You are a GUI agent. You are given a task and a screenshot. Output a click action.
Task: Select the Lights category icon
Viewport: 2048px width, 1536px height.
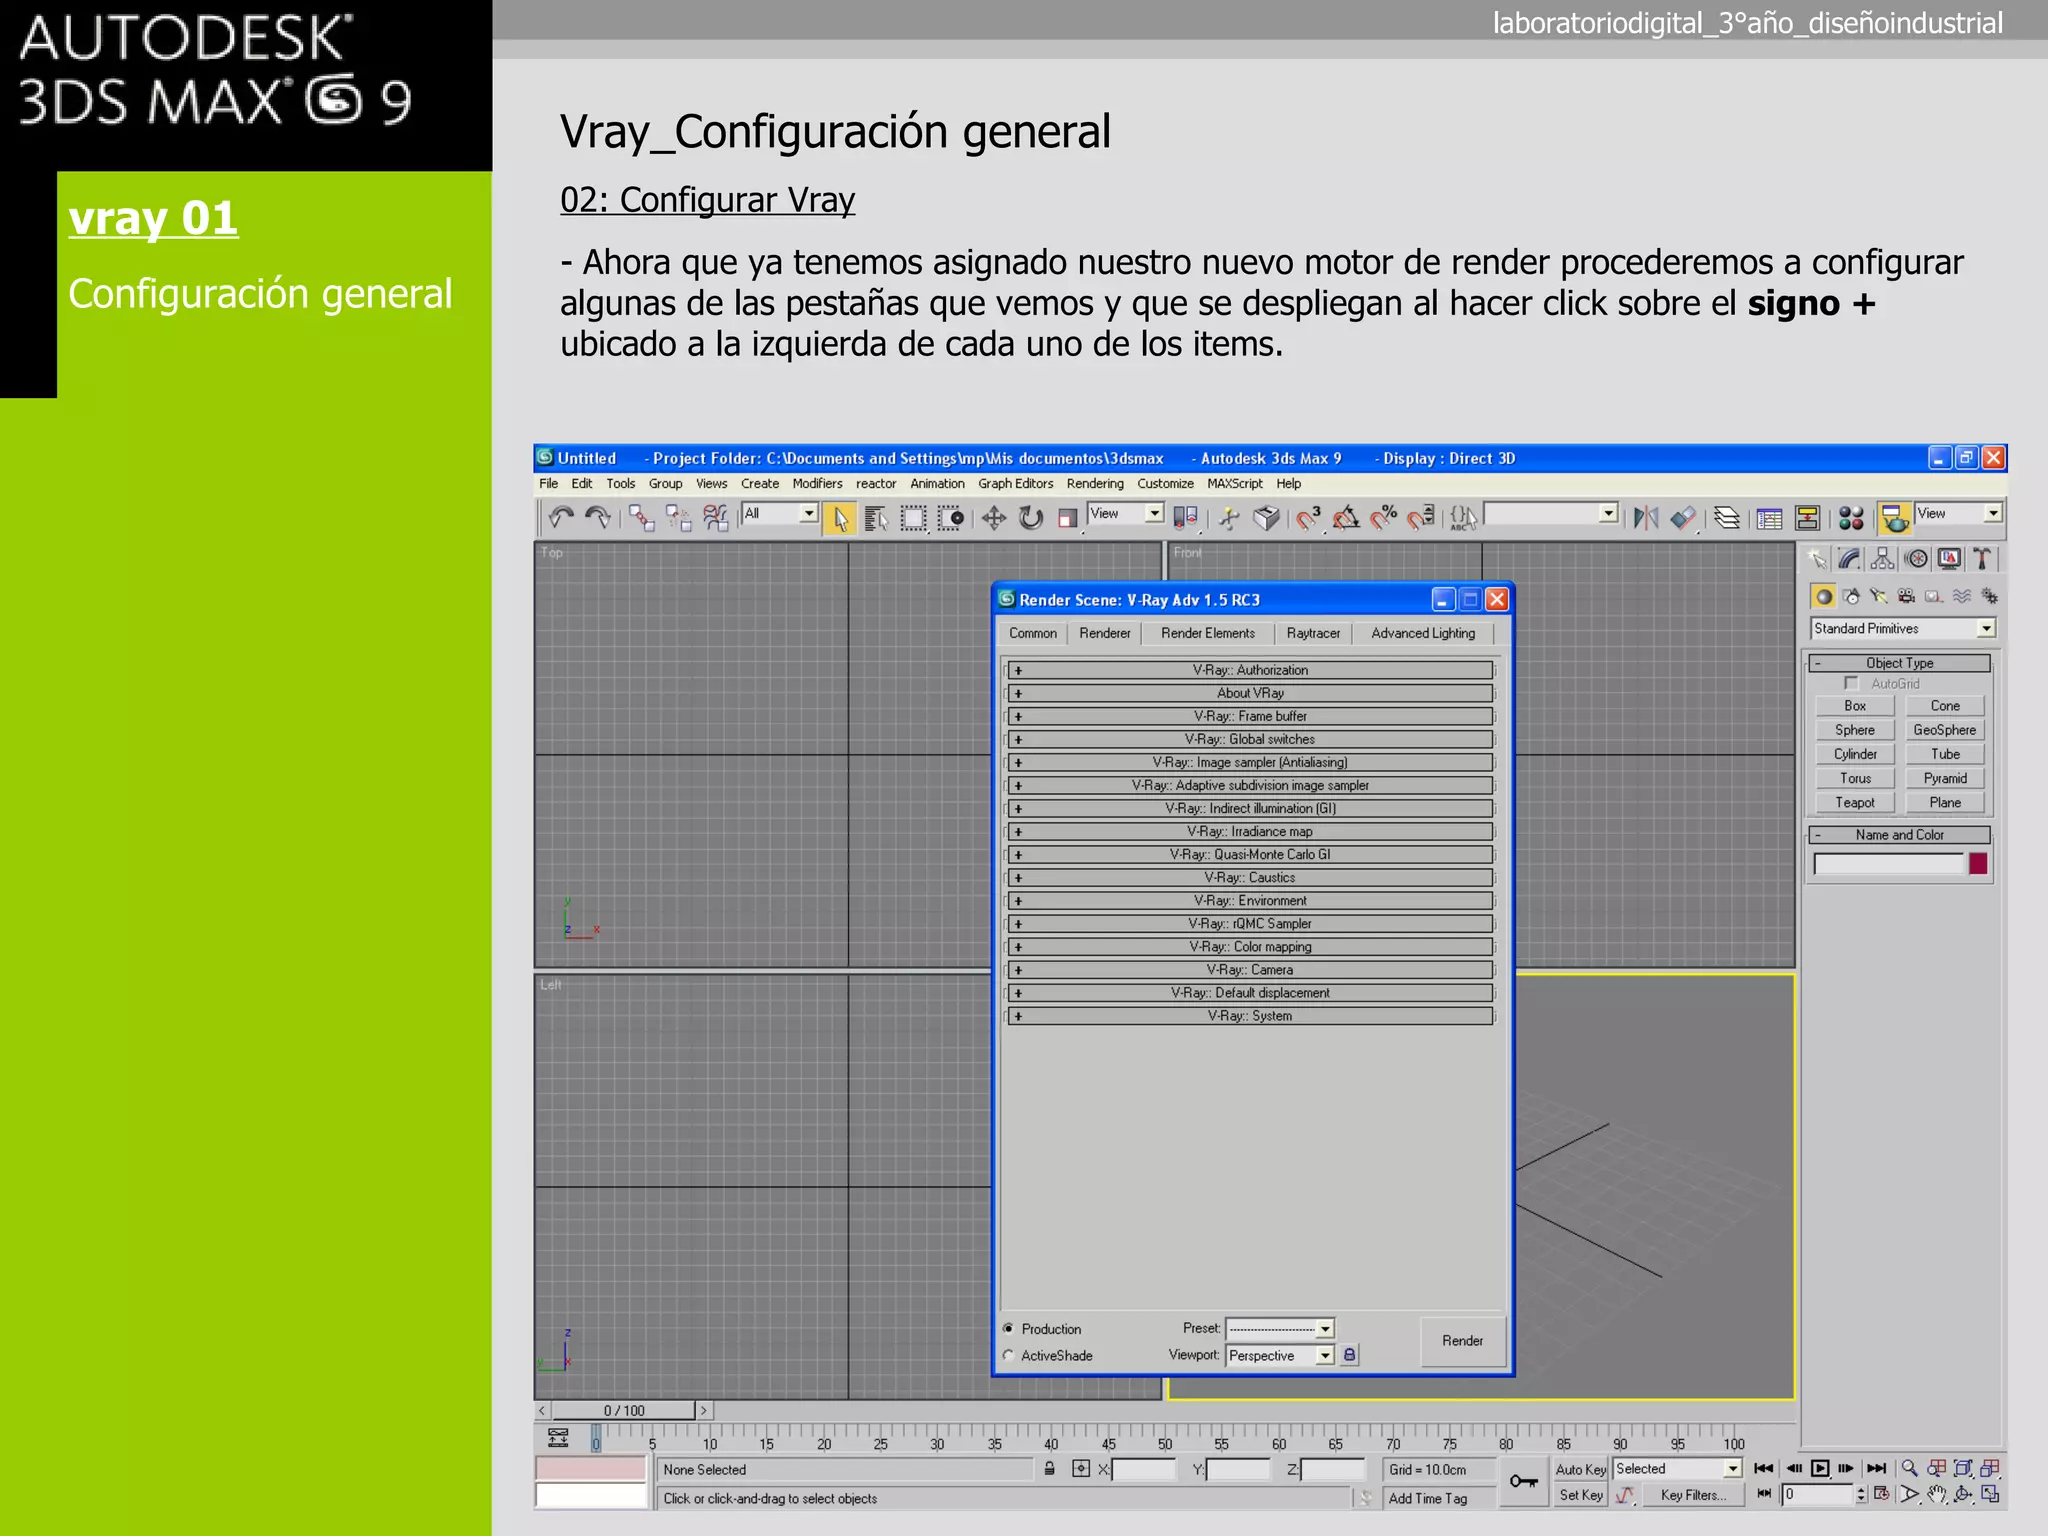[1878, 596]
